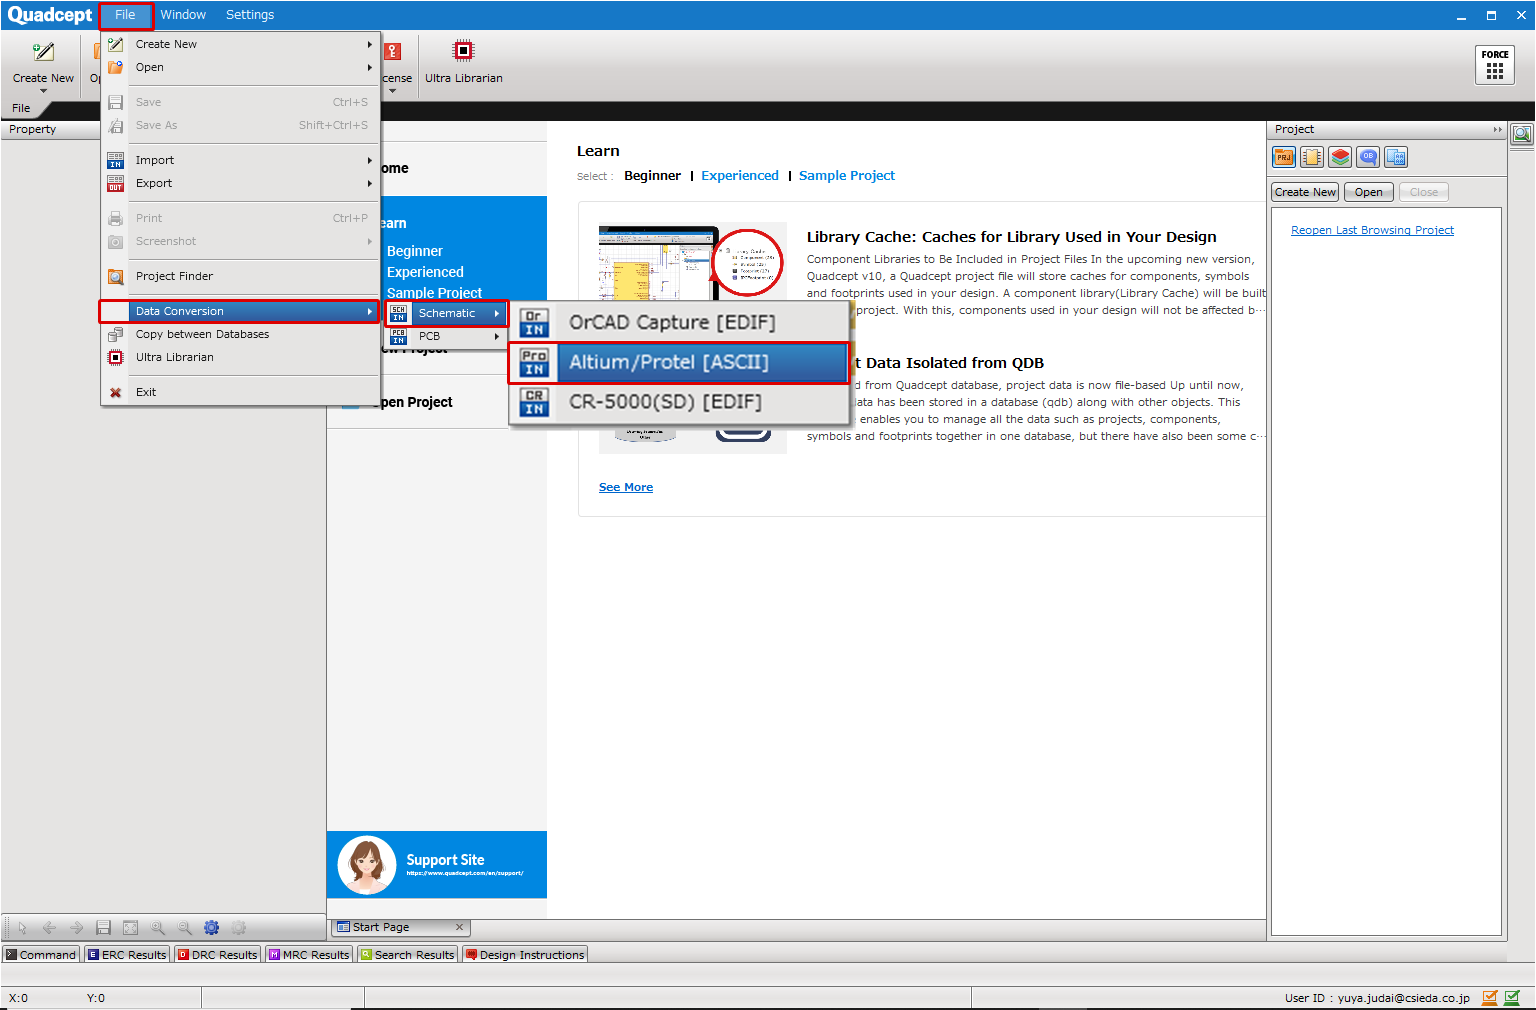Expand the Schematic conversion submenu
The height and width of the screenshot is (1010, 1536).
coord(497,313)
